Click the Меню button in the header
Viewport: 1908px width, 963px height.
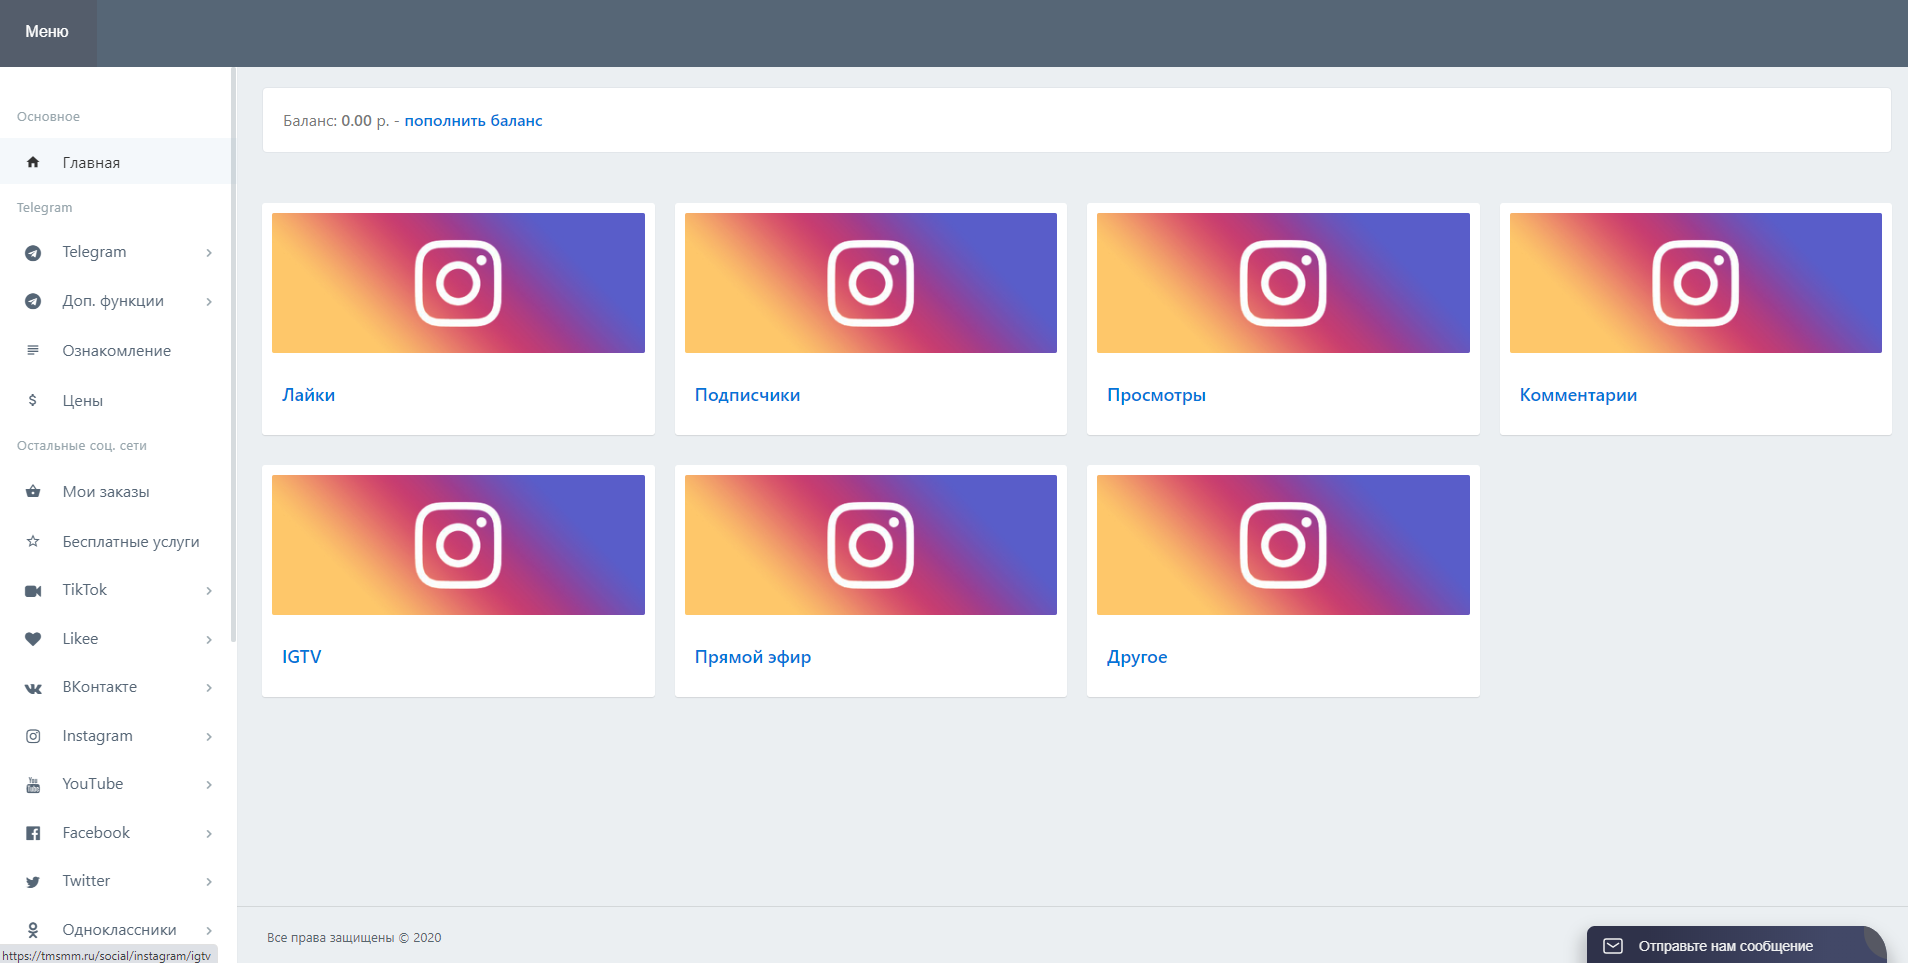click(x=47, y=32)
